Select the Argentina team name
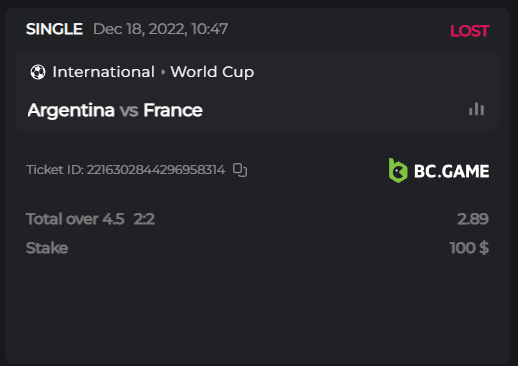 [x=71, y=110]
